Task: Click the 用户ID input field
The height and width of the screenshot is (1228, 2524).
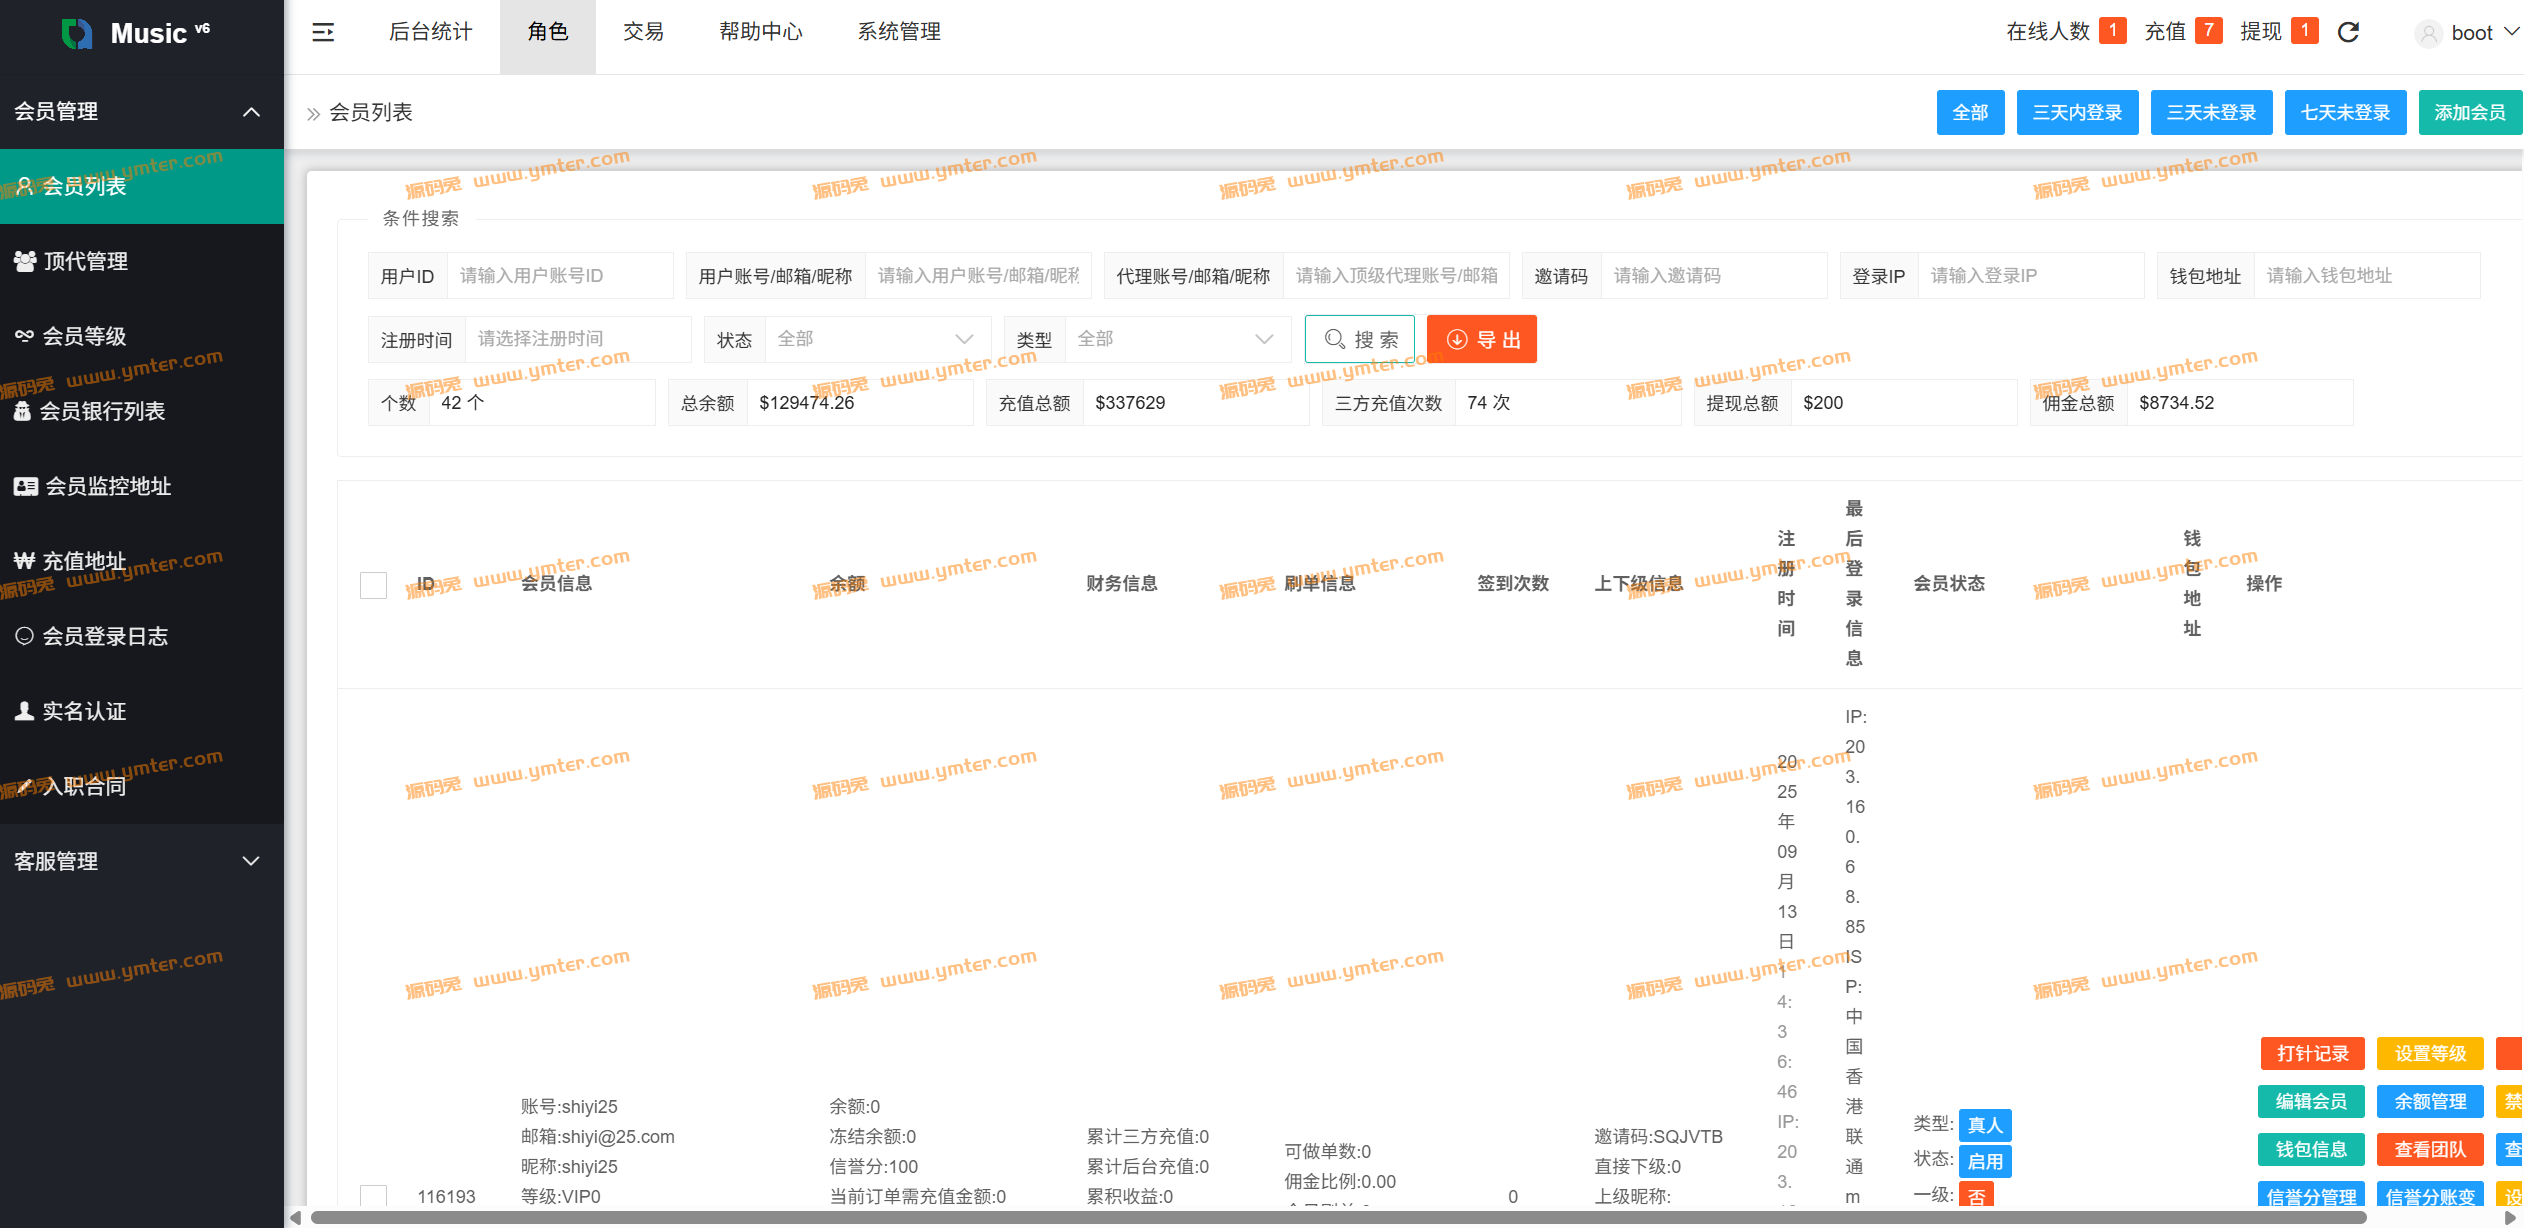Action: 558,276
